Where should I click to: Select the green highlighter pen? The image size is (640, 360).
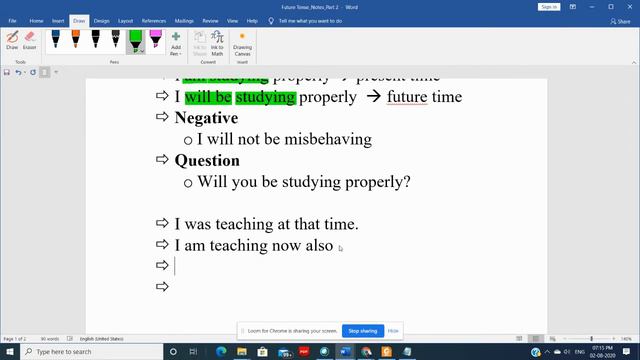136,40
